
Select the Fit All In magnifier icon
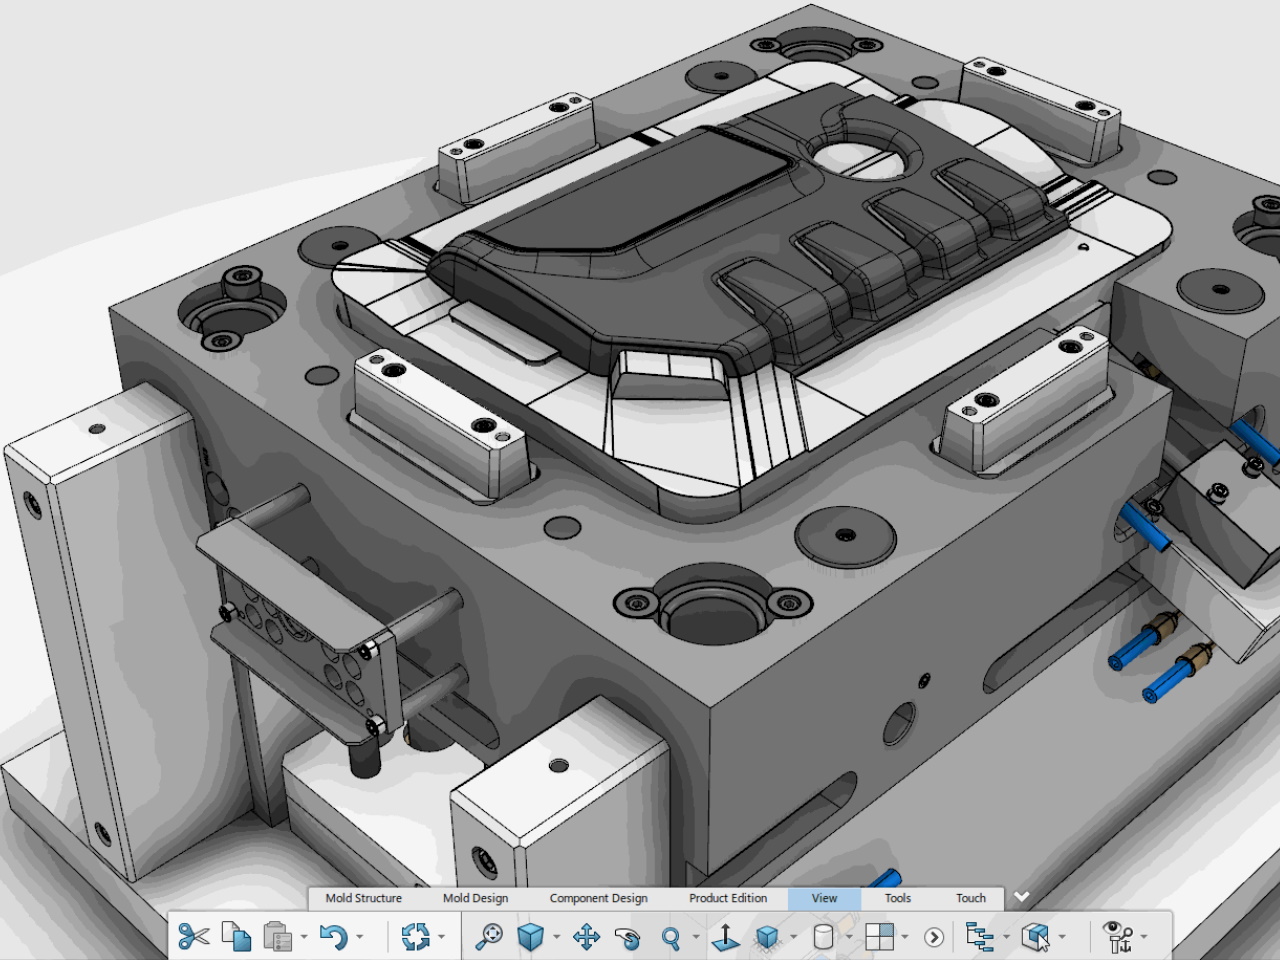click(489, 937)
